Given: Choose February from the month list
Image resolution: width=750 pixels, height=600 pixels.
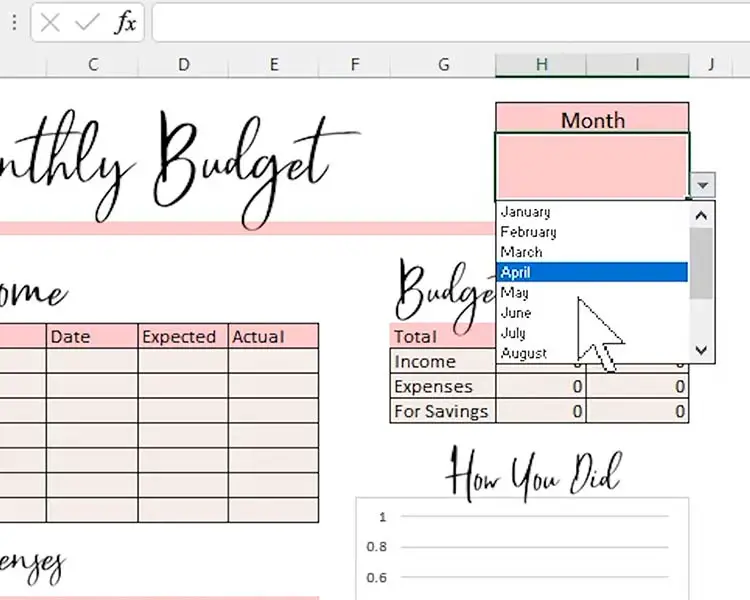Looking at the screenshot, I should tap(592, 232).
